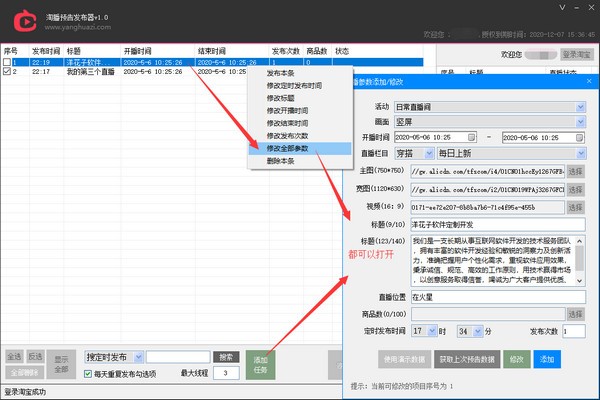Screen dimensions: 600x400
Task: Toggle 每天重复发布勾选项 checkbox
Action: 88,373
